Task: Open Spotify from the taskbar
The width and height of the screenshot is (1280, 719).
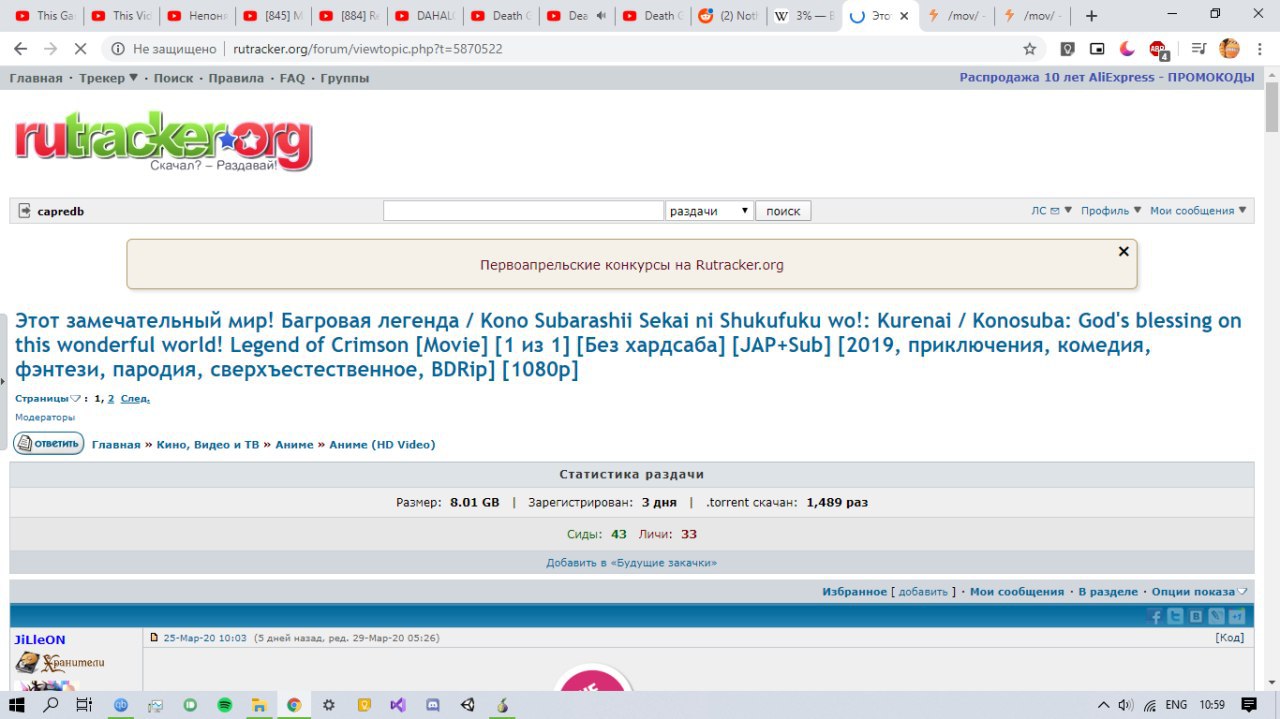Action: click(225, 704)
